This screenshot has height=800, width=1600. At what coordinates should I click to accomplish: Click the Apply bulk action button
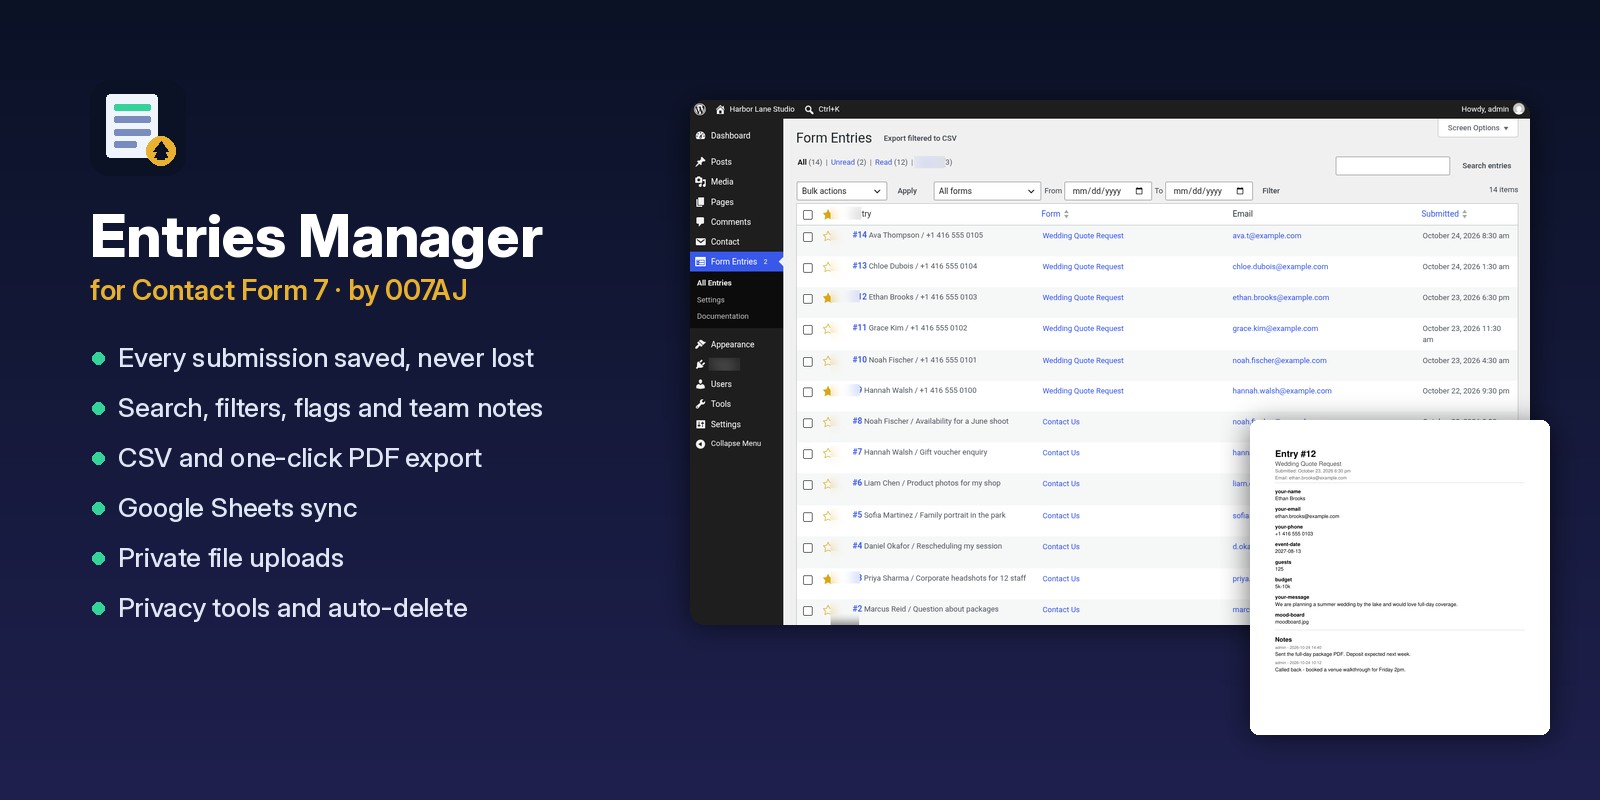[x=907, y=191]
